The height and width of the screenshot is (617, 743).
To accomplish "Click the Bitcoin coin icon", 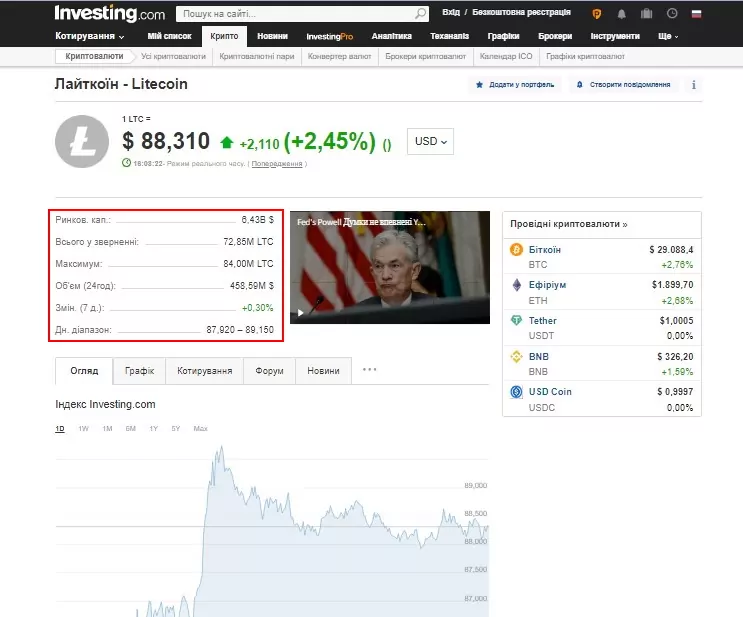I will coord(516,249).
